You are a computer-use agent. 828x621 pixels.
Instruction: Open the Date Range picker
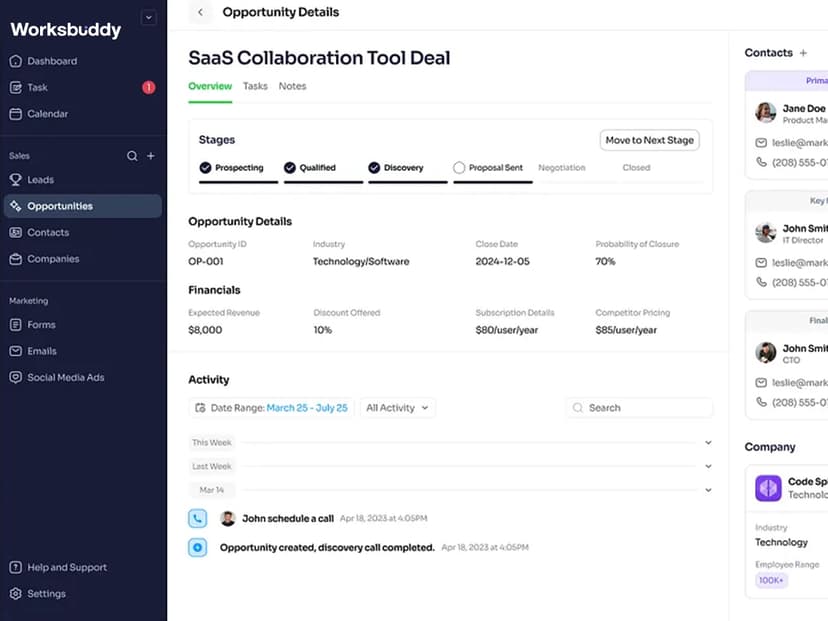tap(271, 408)
